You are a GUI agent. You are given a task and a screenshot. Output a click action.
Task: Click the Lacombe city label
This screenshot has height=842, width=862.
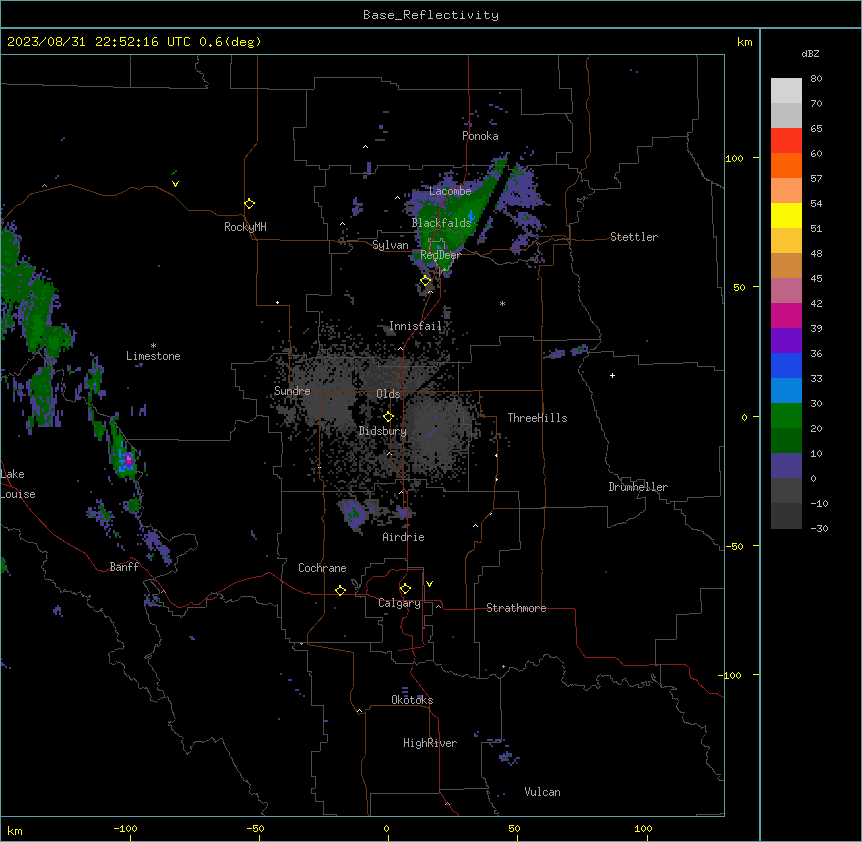[450, 191]
